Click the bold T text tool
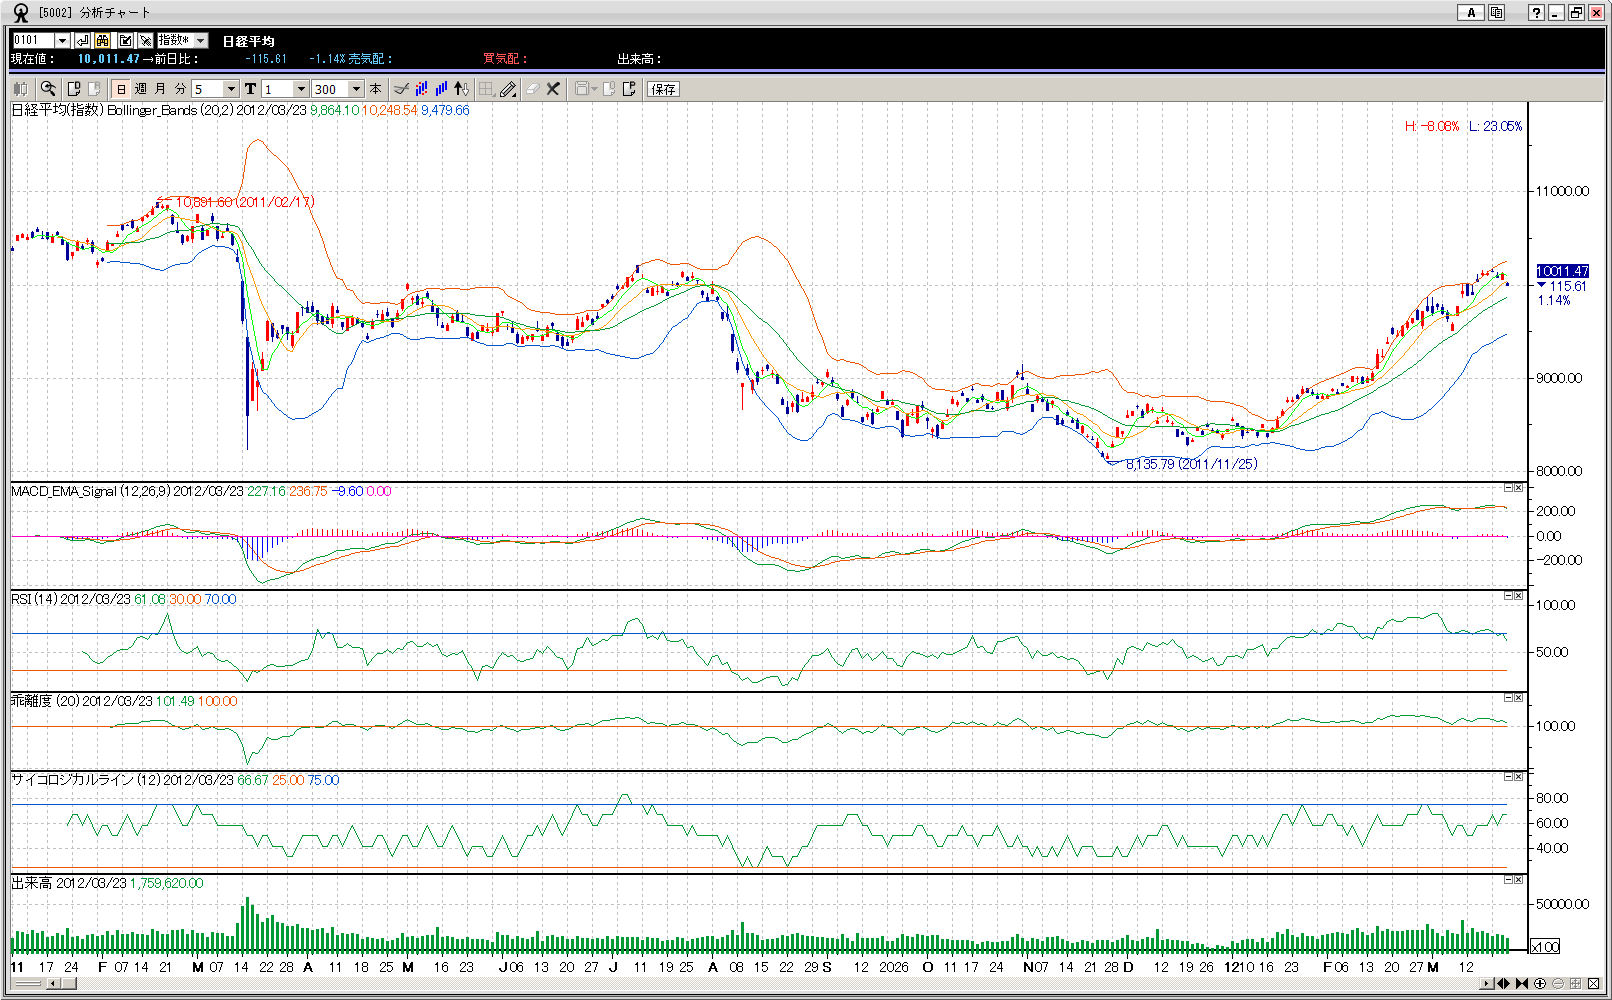Viewport: 1612px width, 1000px height. 250,89
